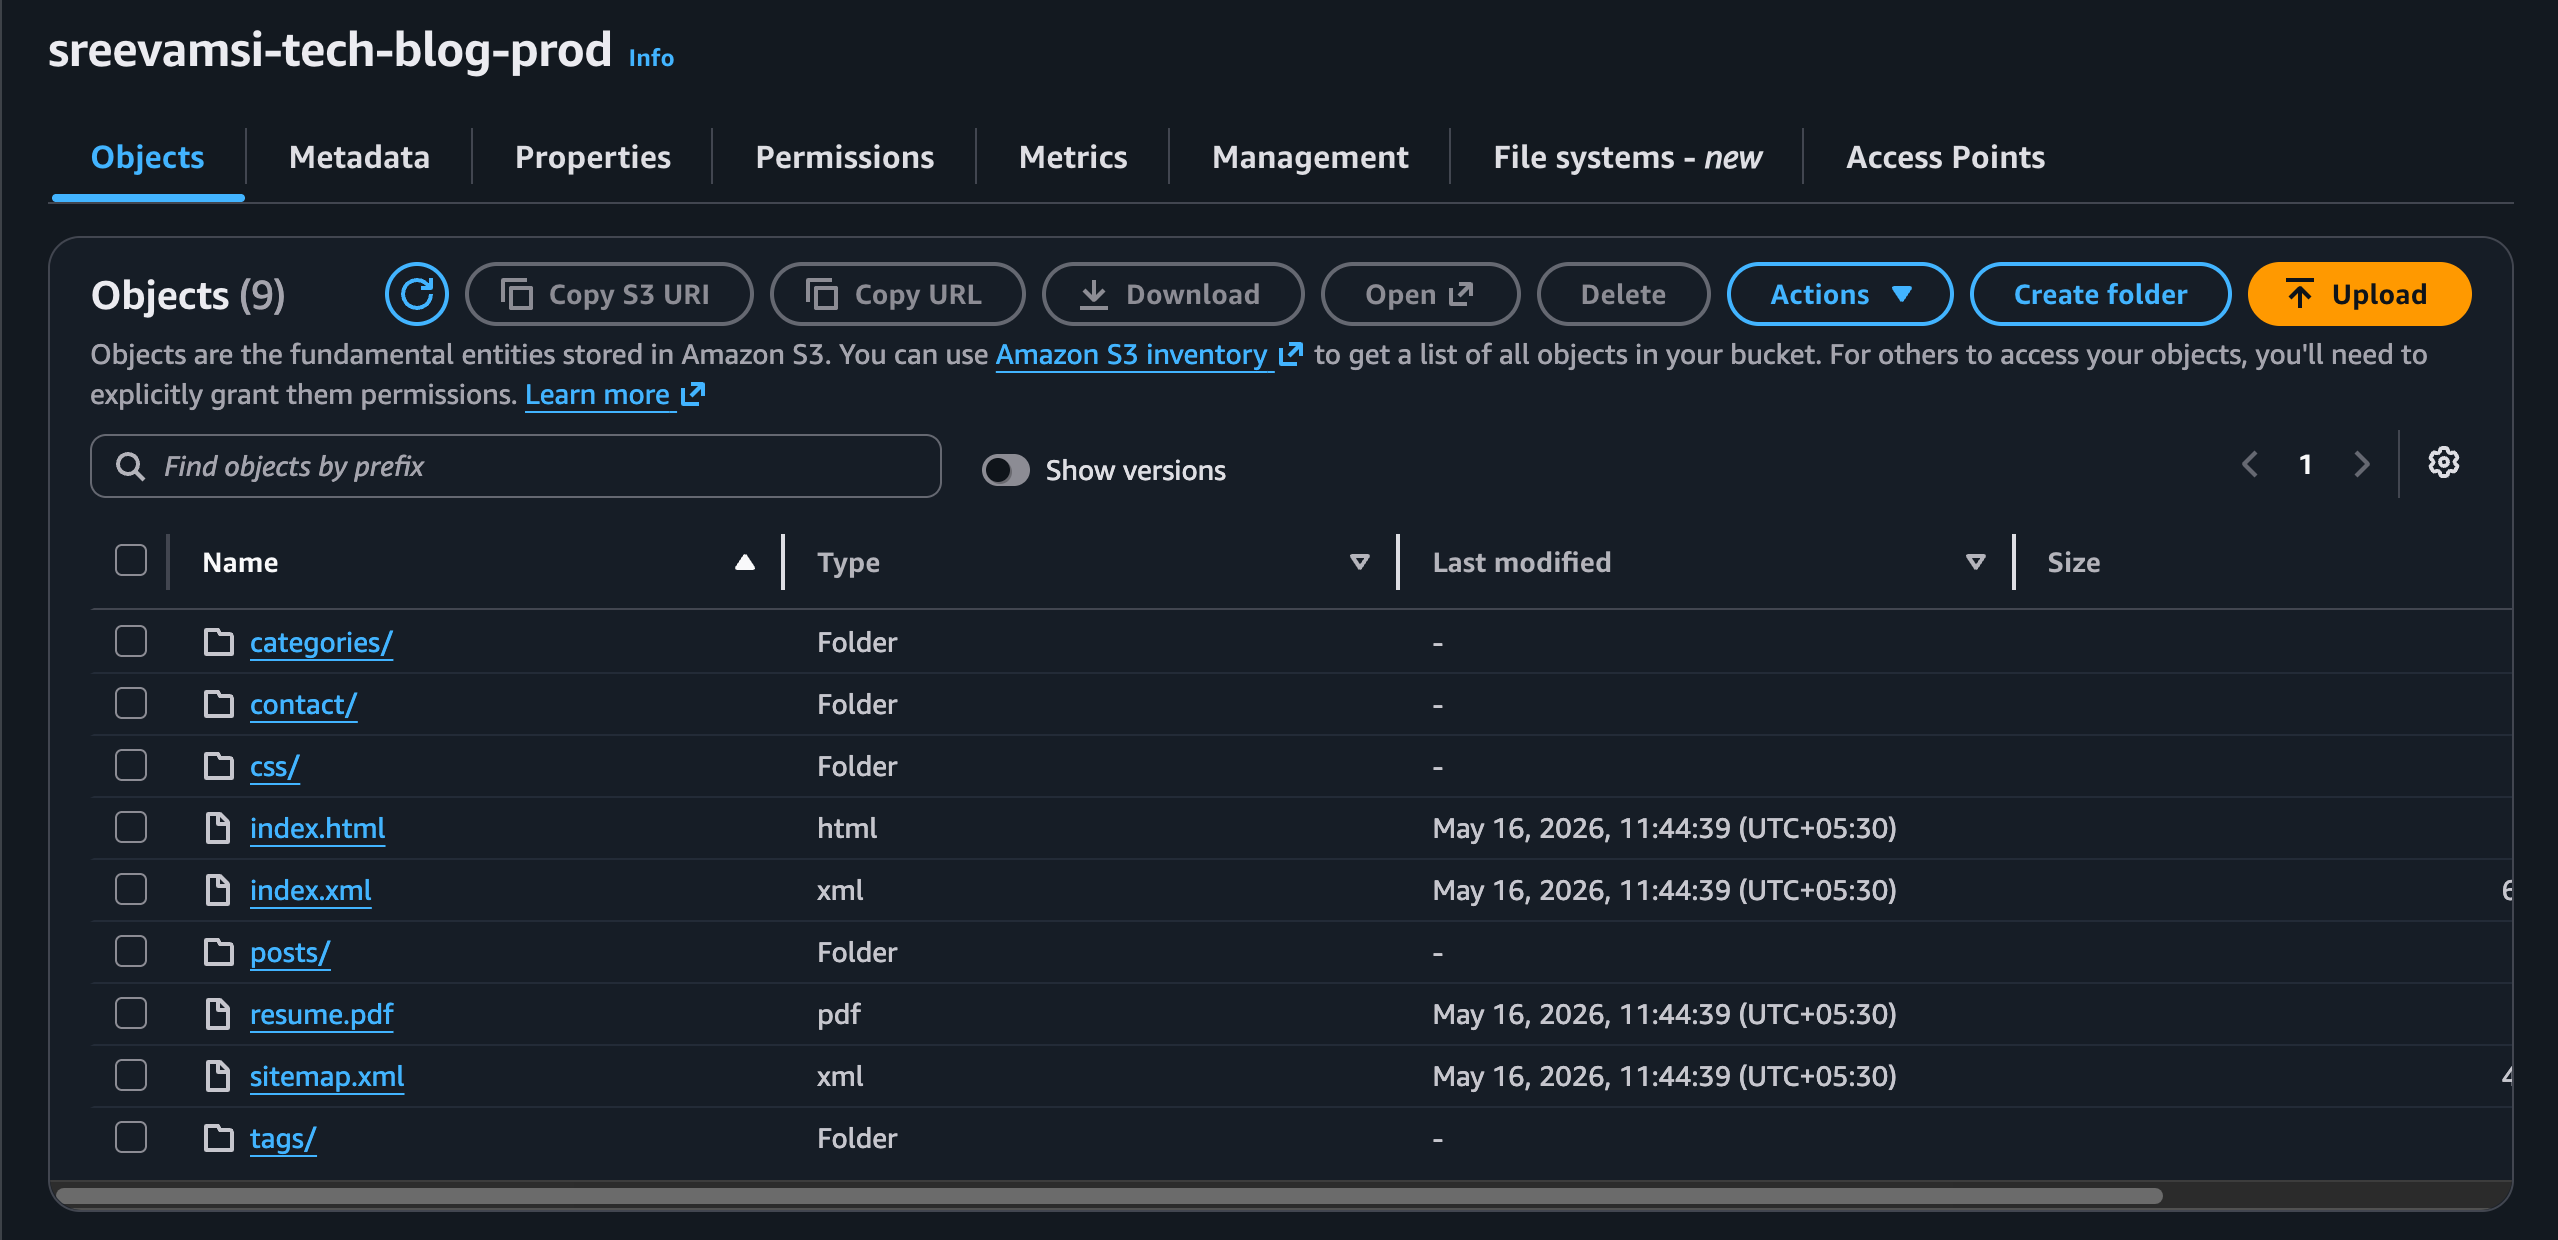Click the folder icon beside css/

(x=218, y=766)
